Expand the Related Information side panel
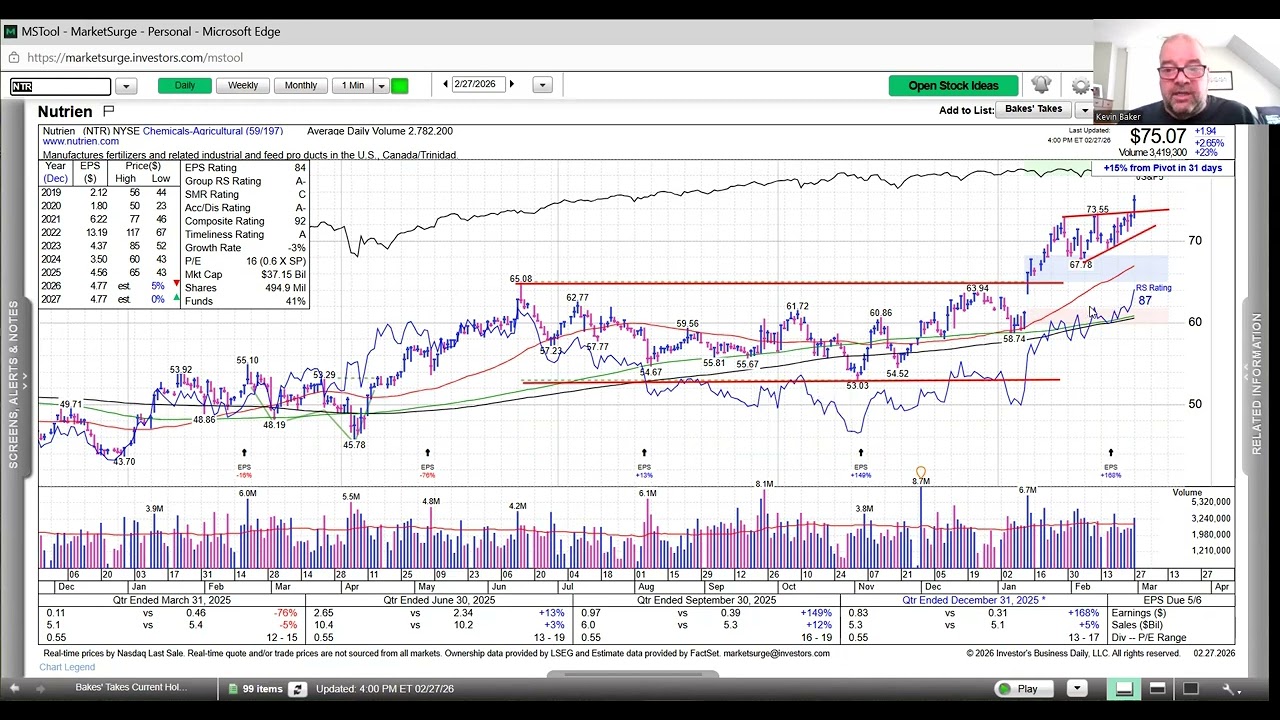This screenshot has height=720, width=1280. tap(1257, 385)
